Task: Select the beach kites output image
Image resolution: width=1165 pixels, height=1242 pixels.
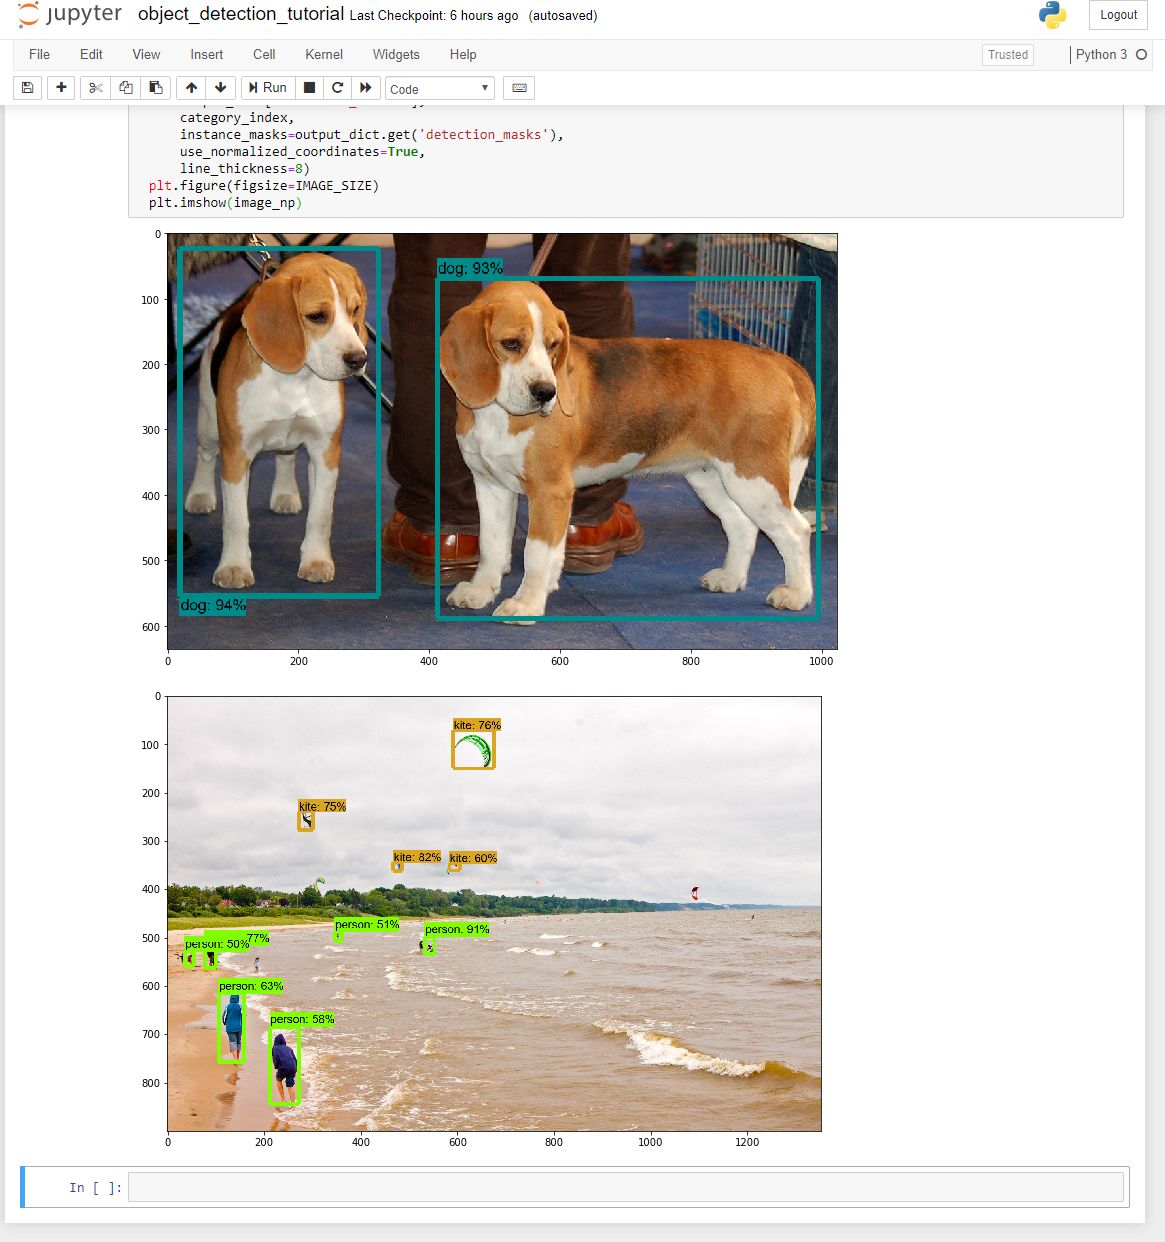Action: (x=494, y=913)
